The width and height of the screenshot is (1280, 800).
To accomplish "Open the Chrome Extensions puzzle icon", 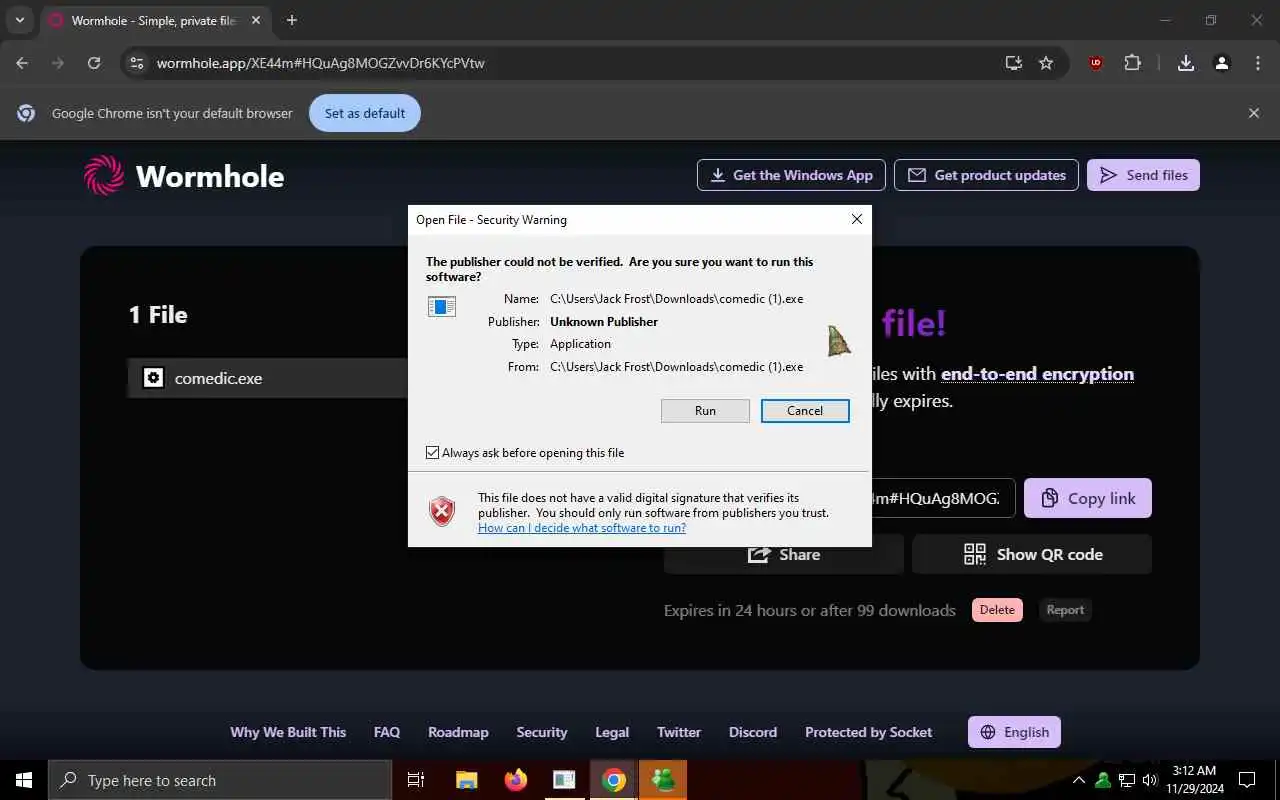I will pos(1132,63).
